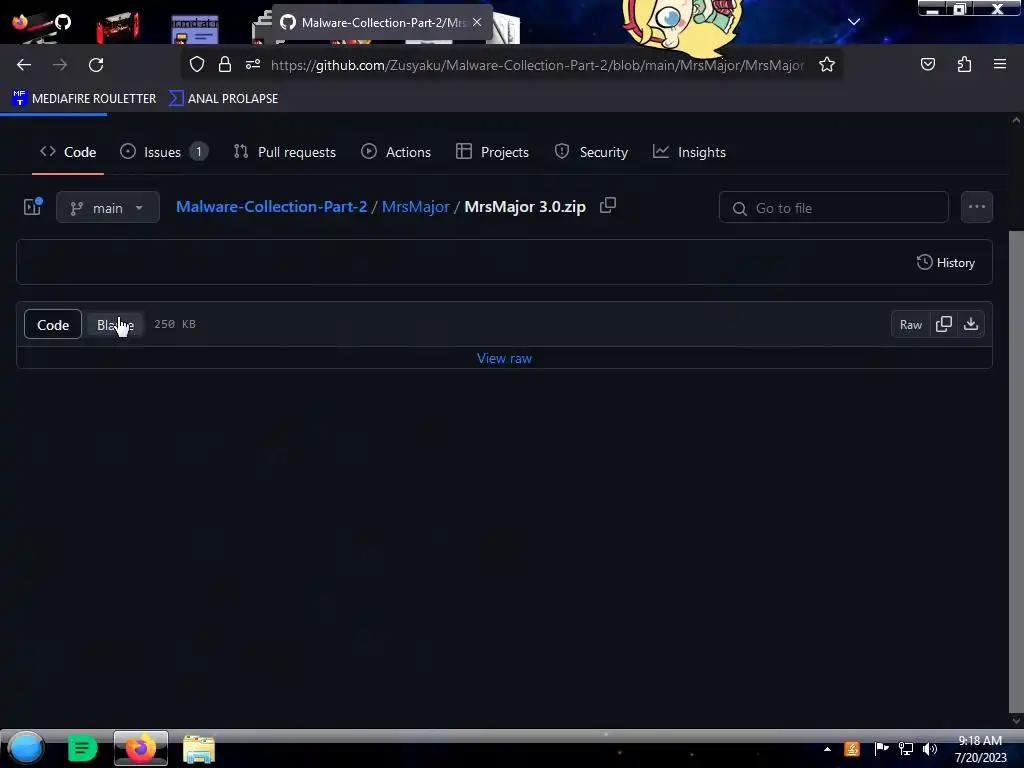Close the Malware-Collection-Part-2 tab

tap(477, 22)
